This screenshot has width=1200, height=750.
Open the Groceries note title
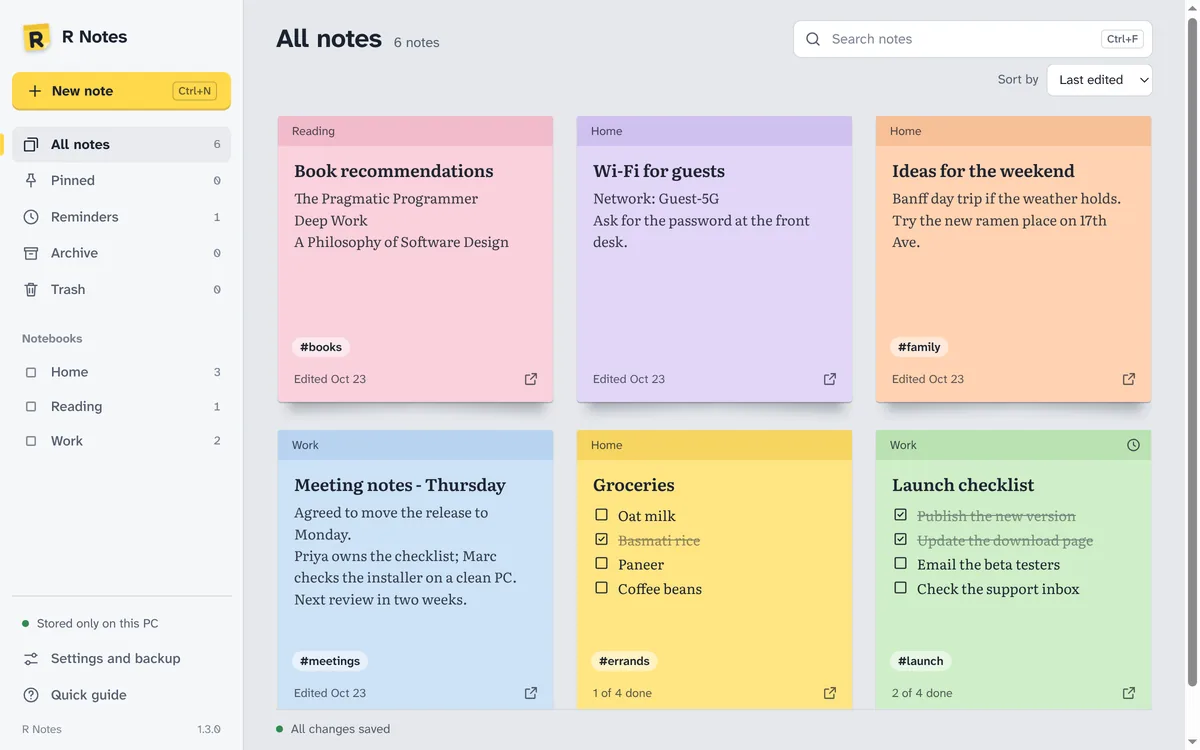[634, 485]
